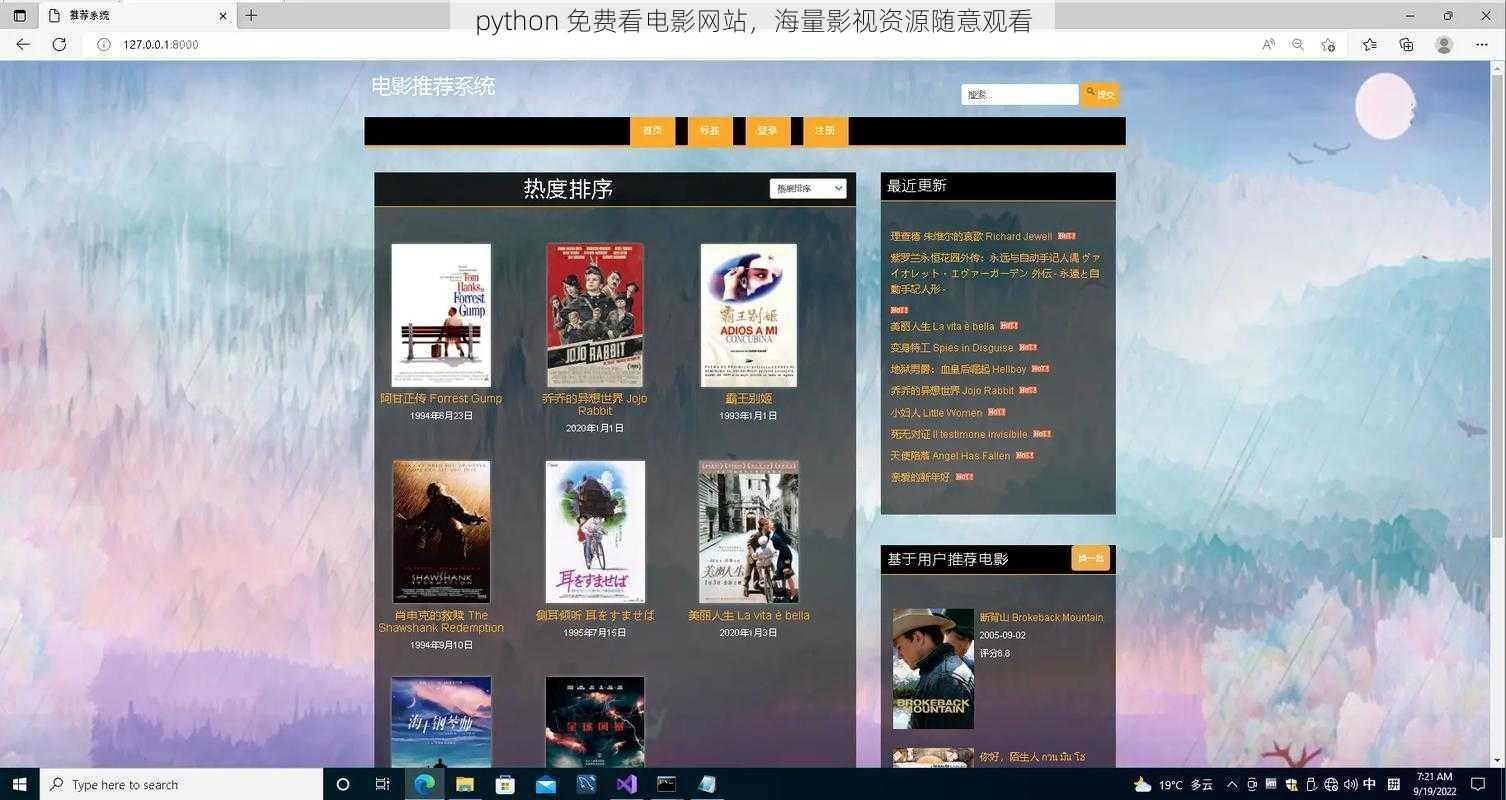Open 天使陷落 Angel Has Fallen link

click(x=950, y=456)
